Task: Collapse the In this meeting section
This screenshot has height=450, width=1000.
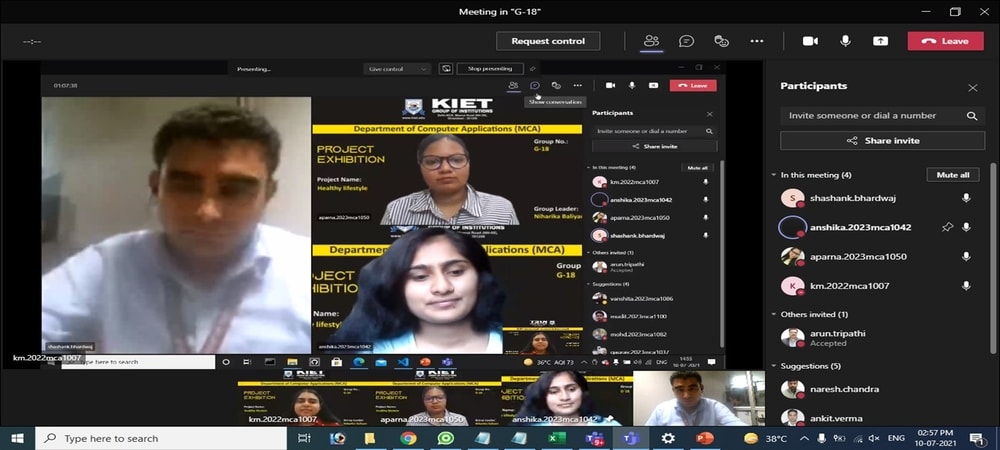Action: click(774, 175)
